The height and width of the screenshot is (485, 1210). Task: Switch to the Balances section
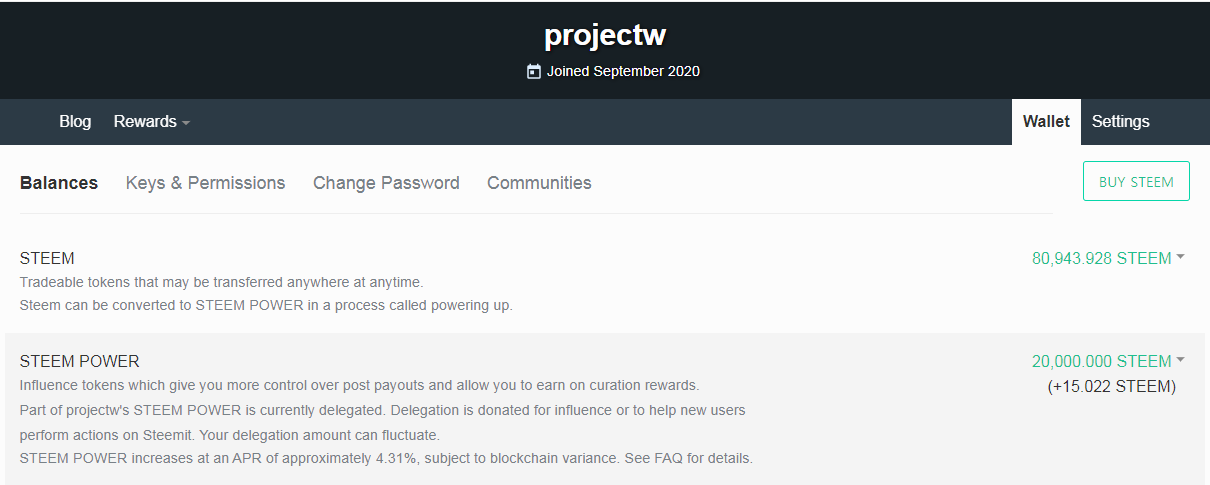[x=59, y=183]
